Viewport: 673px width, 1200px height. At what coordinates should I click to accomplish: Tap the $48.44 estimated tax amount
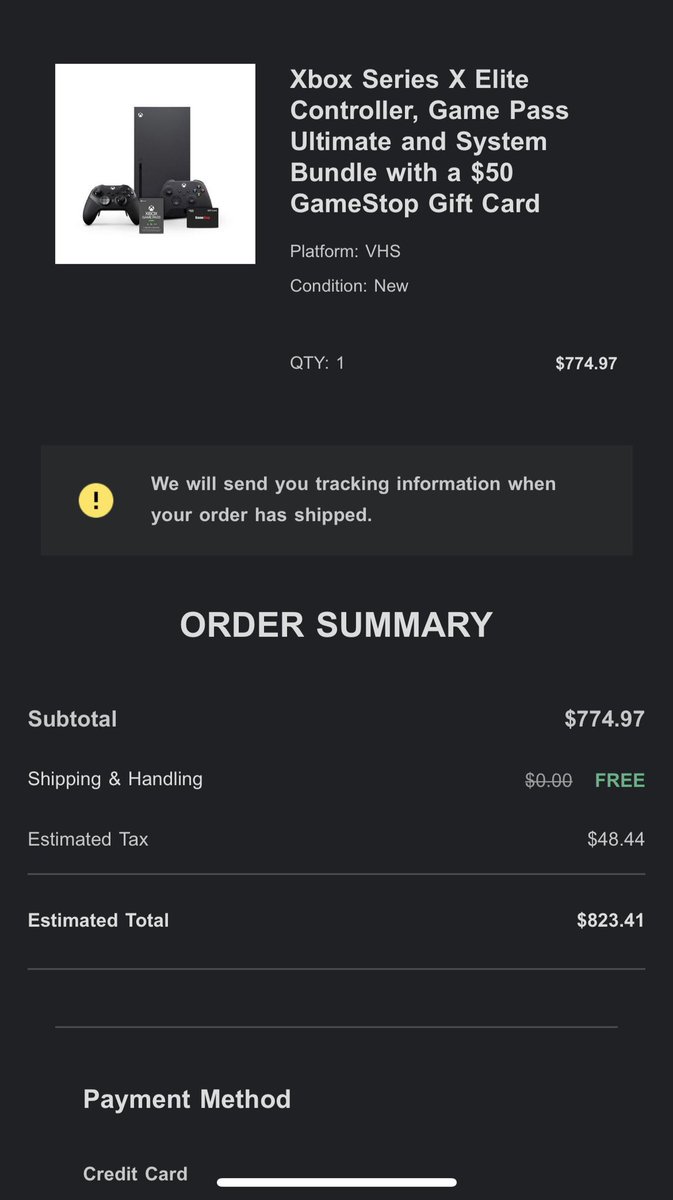point(616,839)
